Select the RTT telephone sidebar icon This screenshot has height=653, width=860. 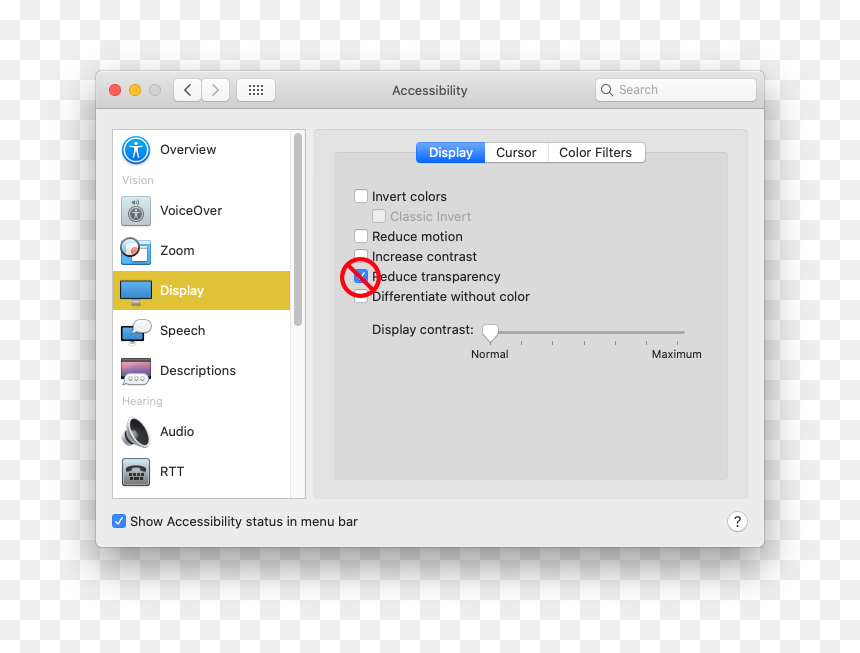tap(135, 472)
